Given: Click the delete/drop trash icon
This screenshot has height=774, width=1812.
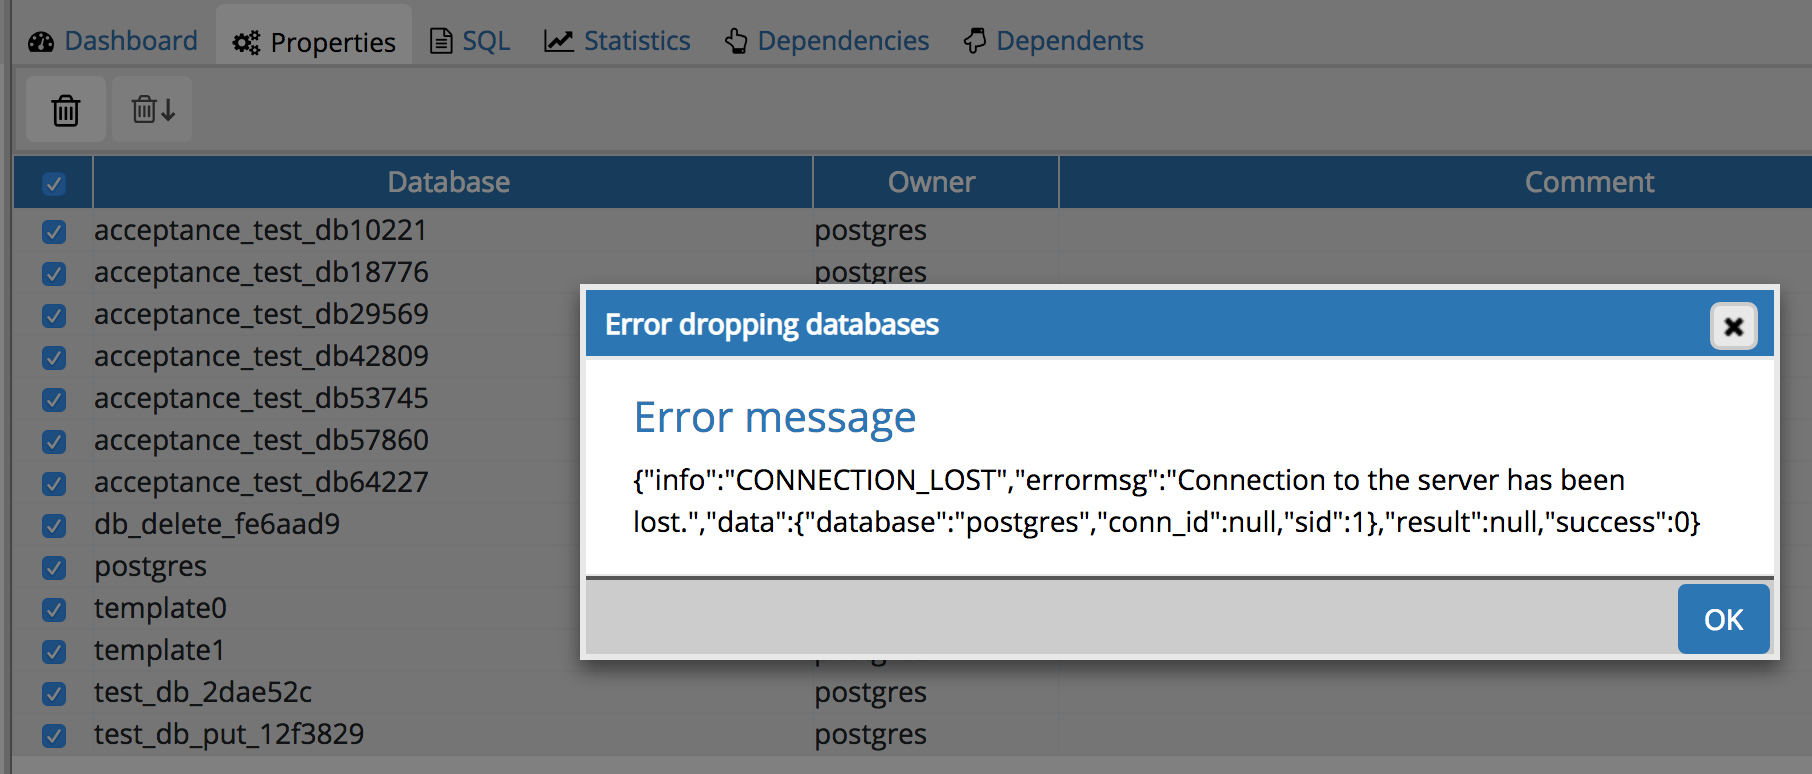Looking at the screenshot, I should 66,110.
